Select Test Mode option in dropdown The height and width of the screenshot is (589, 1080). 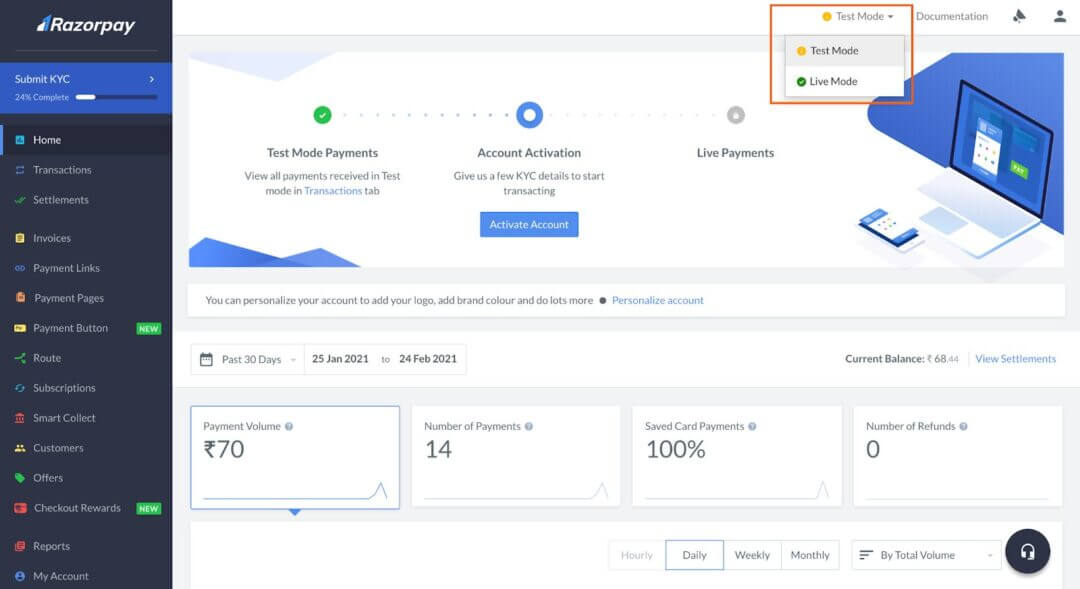pos(833,51)
